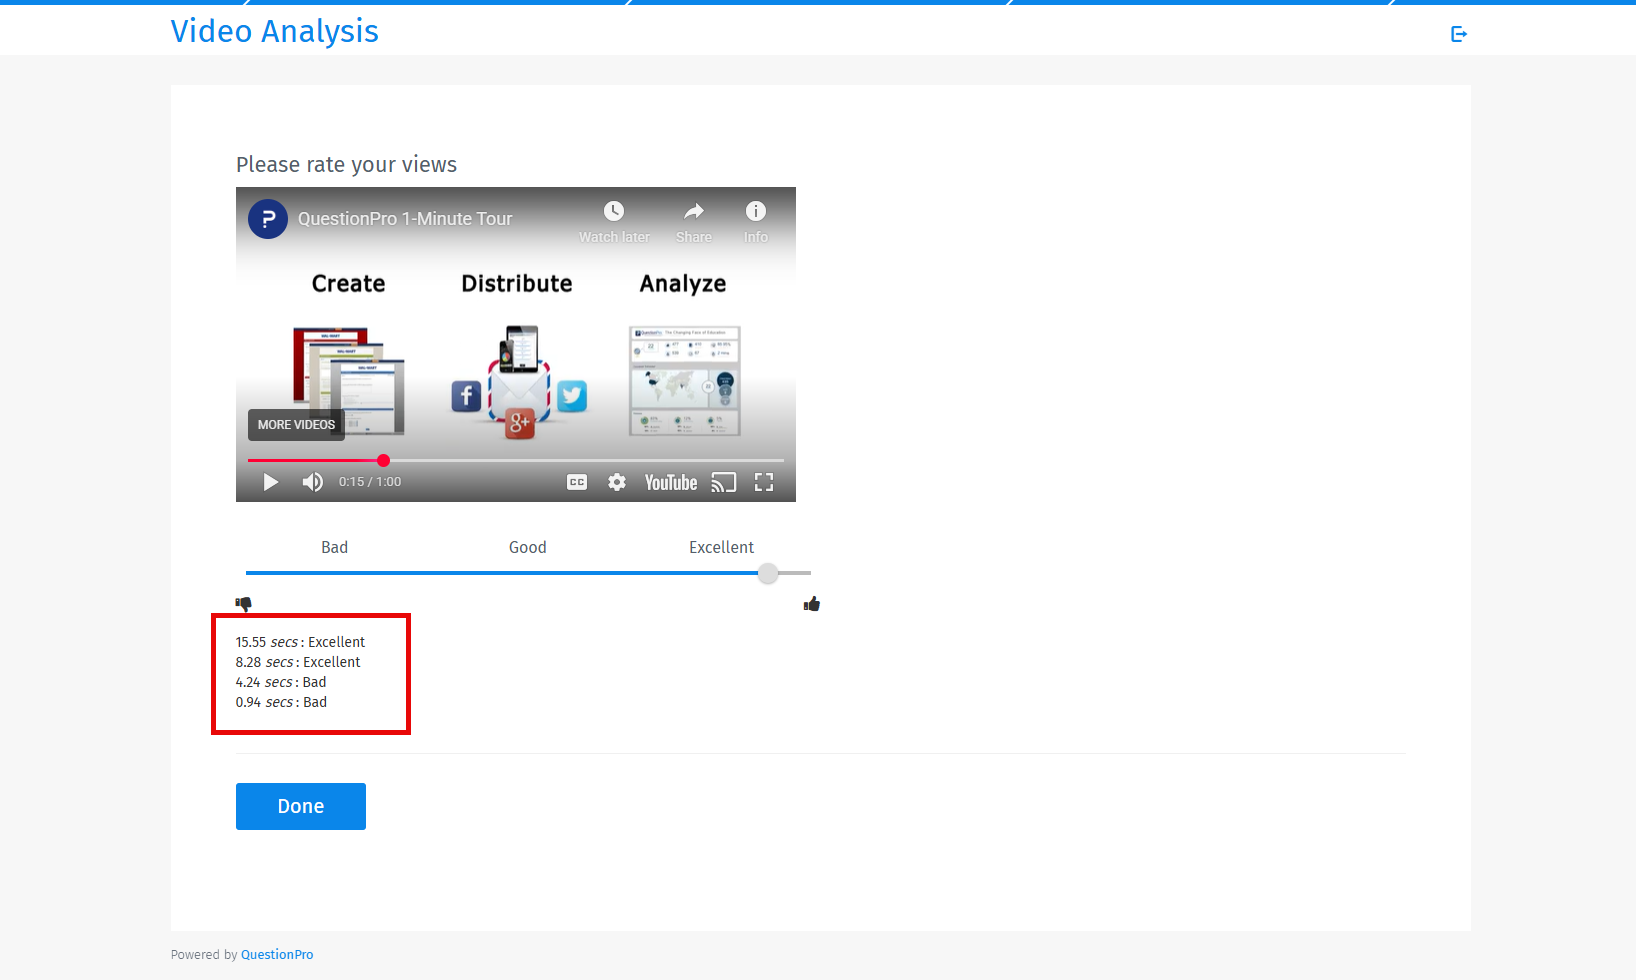Image resolution: width=1636 pixels, height=980 pixels.
Task: Select the Good rating label
Action: (x=528, y=547)
